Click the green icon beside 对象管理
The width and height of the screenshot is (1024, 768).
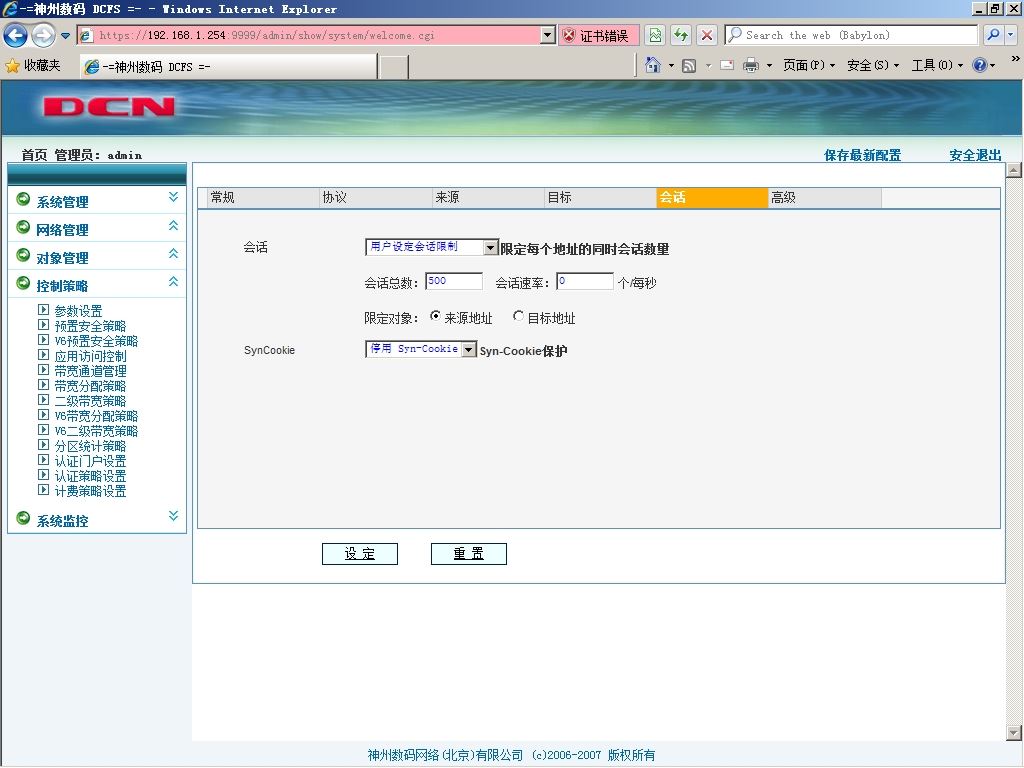[23, 255]
